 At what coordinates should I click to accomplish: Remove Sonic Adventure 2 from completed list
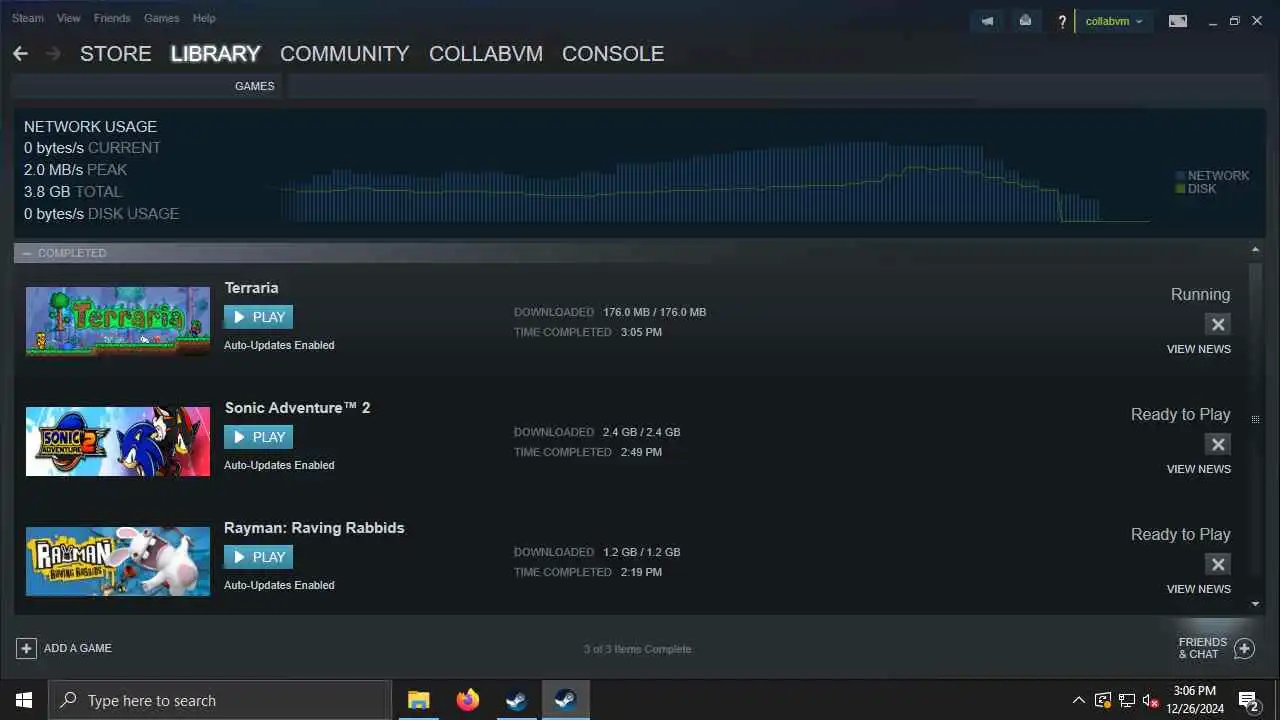coord(1218,444)
